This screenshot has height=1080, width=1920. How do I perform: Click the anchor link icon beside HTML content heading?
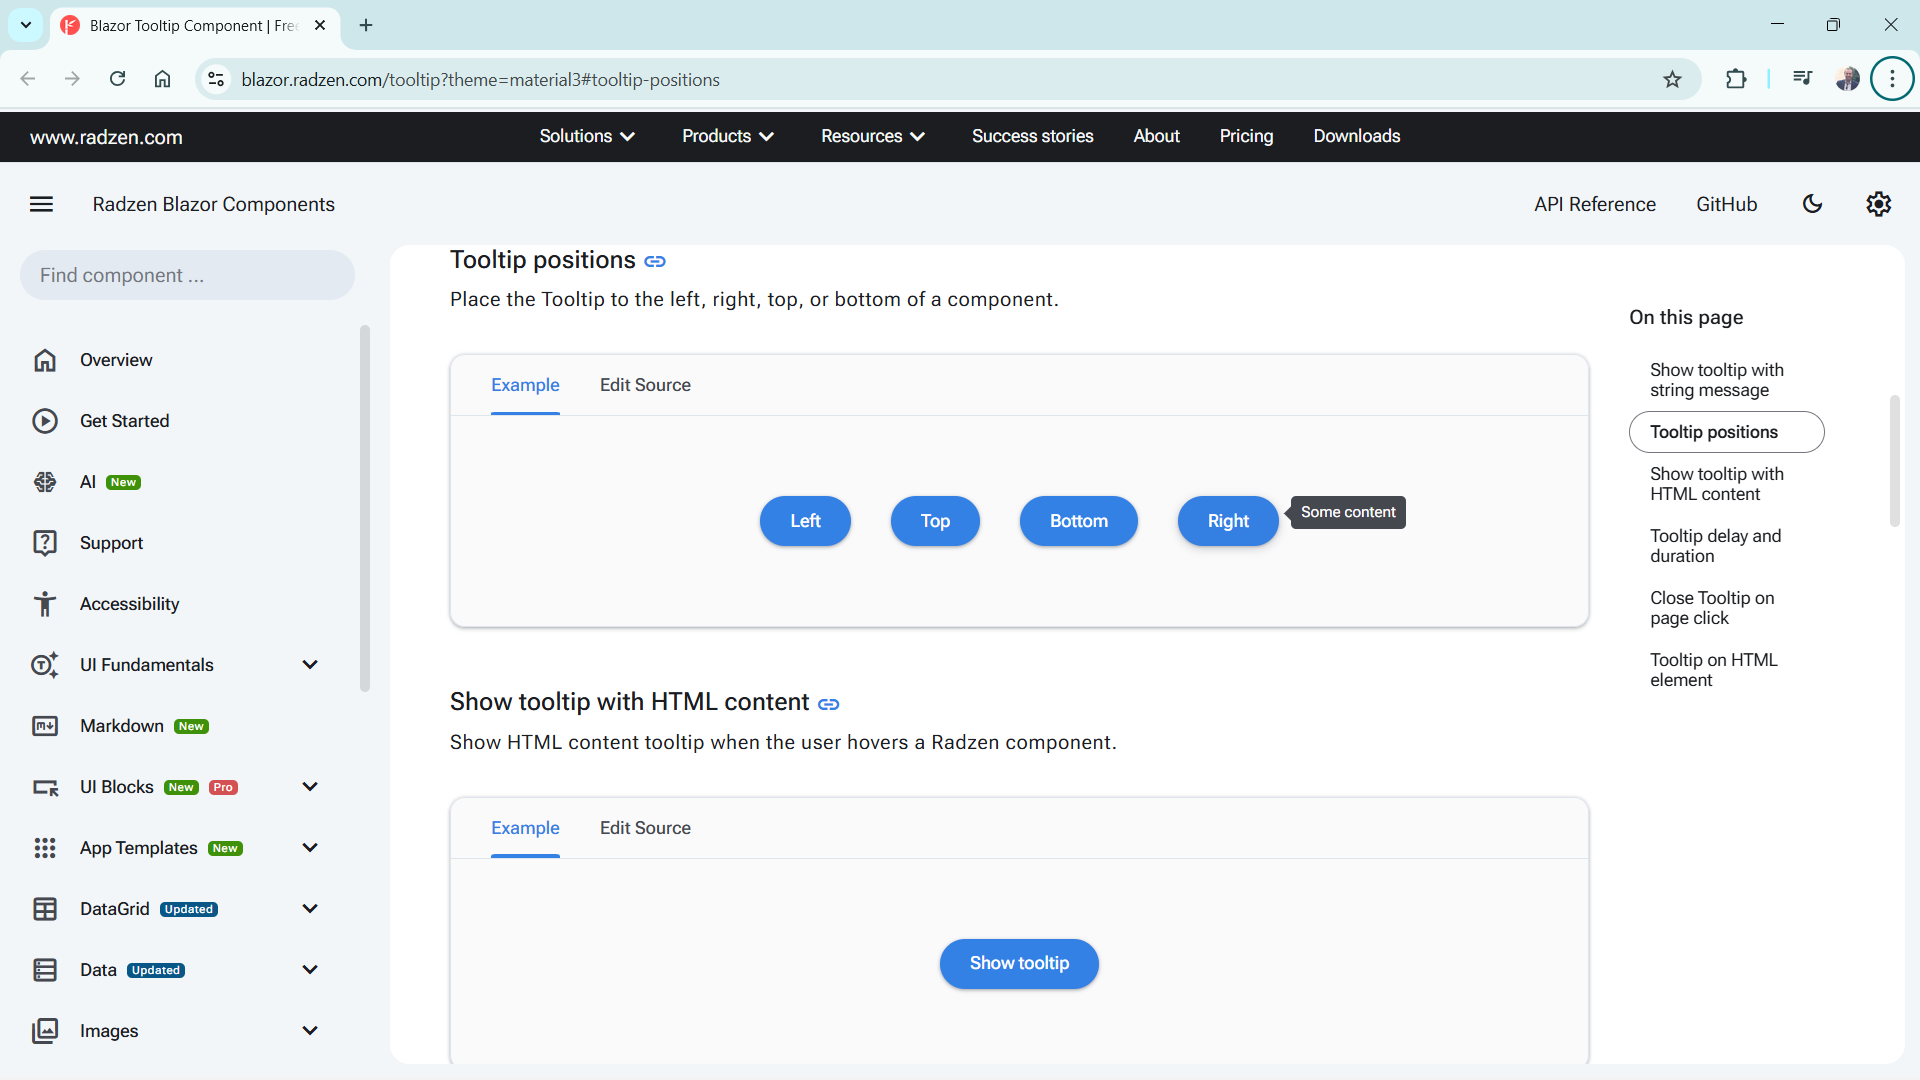point(828,704)
